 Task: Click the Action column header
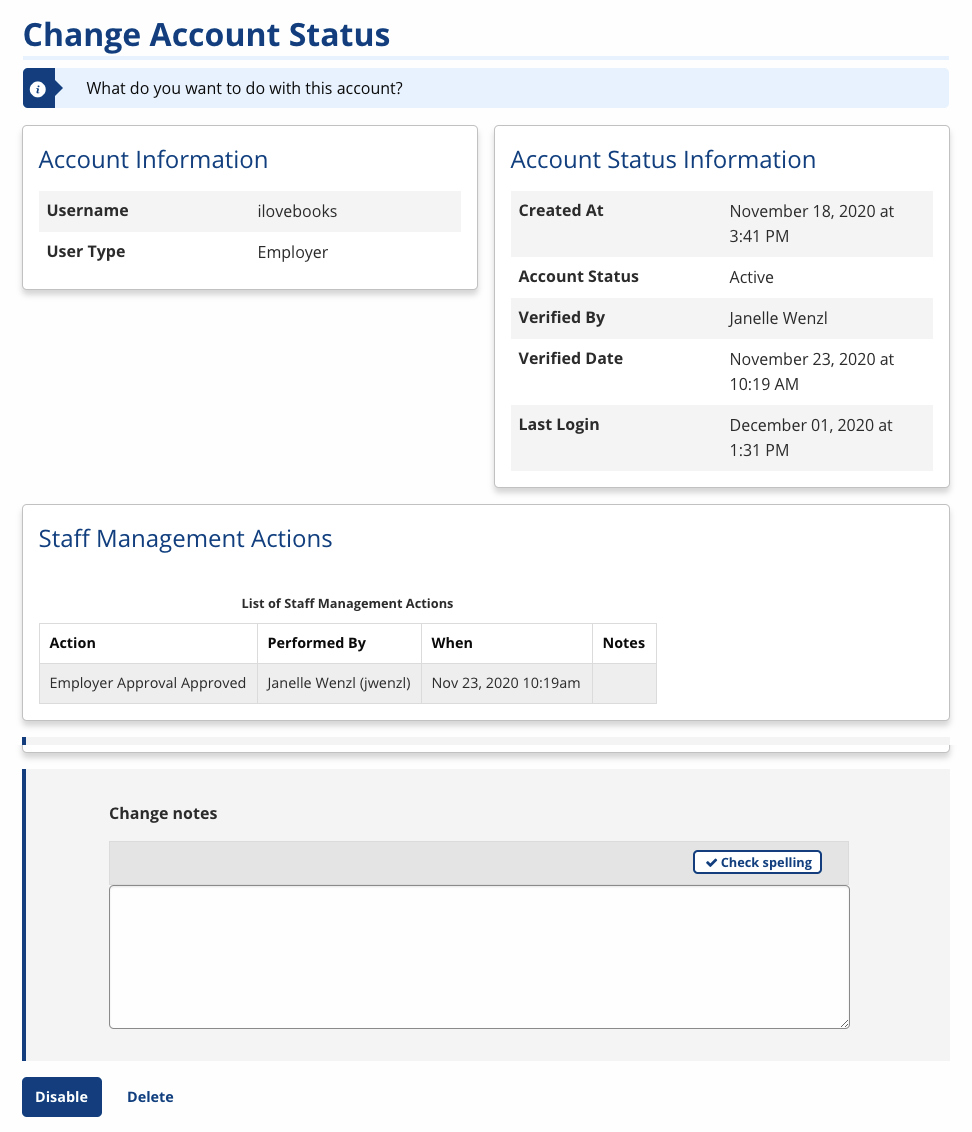click(148, 643)
